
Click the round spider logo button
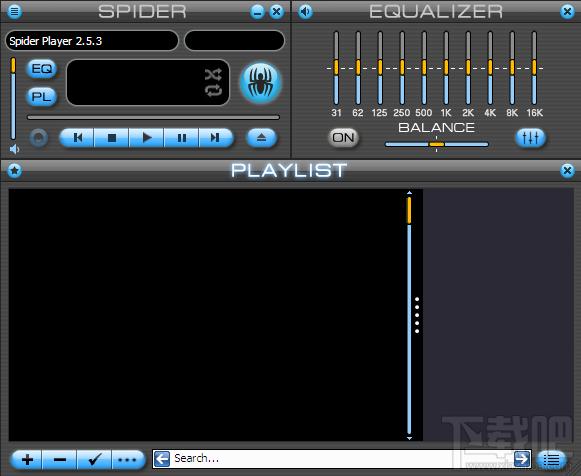261,83
